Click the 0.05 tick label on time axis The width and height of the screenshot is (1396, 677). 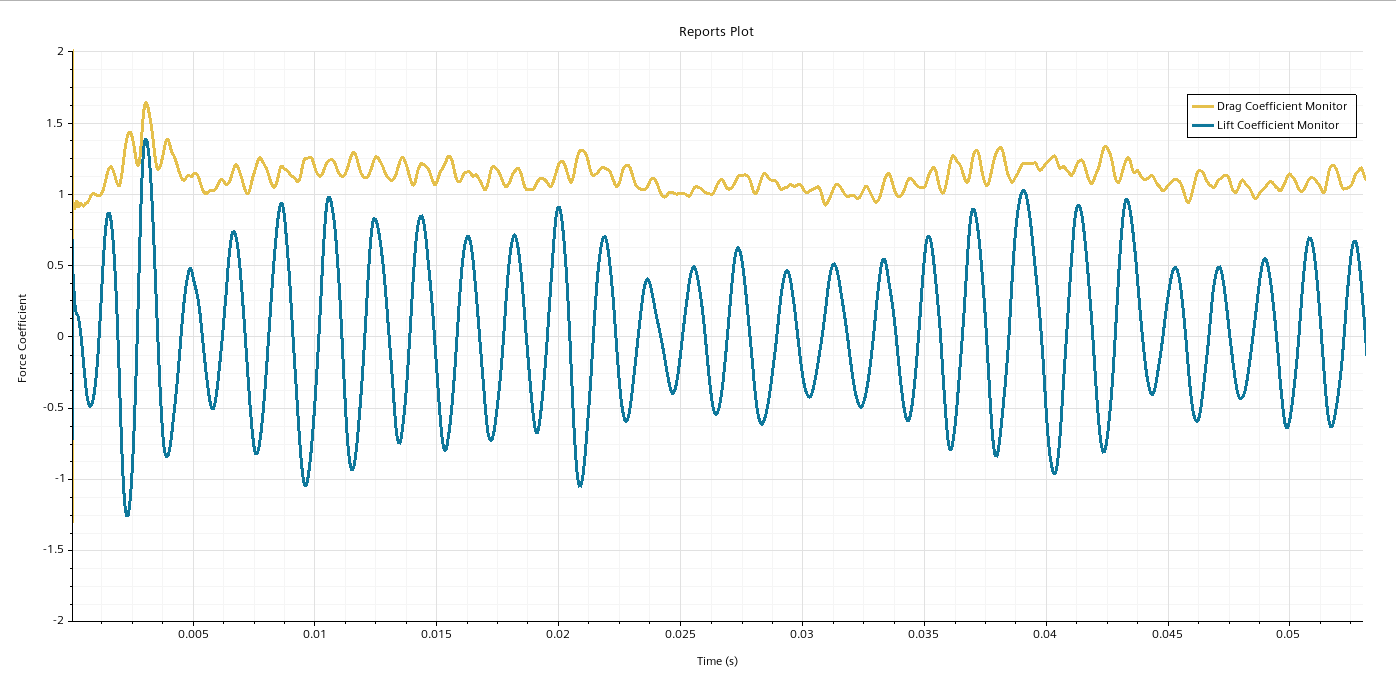point(1290,634)
